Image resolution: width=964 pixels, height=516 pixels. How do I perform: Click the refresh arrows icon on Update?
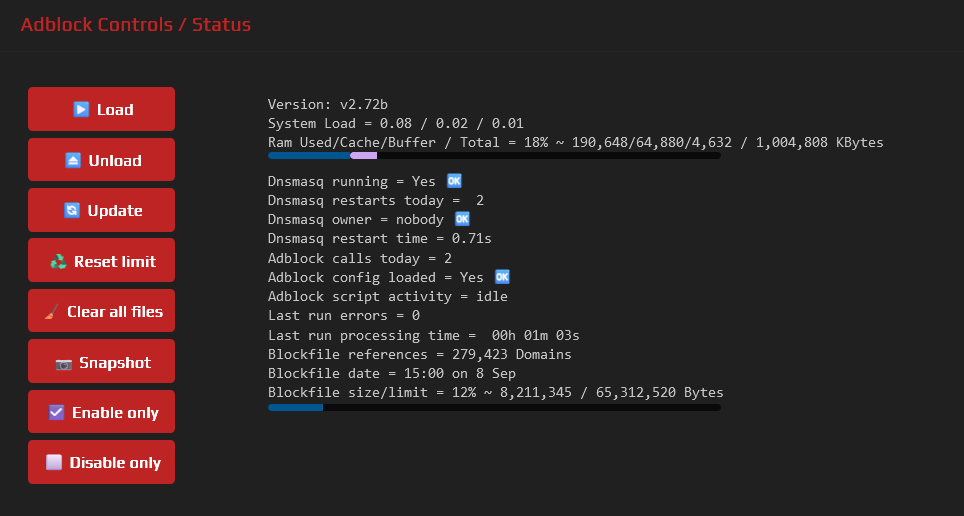click(72, 210)
